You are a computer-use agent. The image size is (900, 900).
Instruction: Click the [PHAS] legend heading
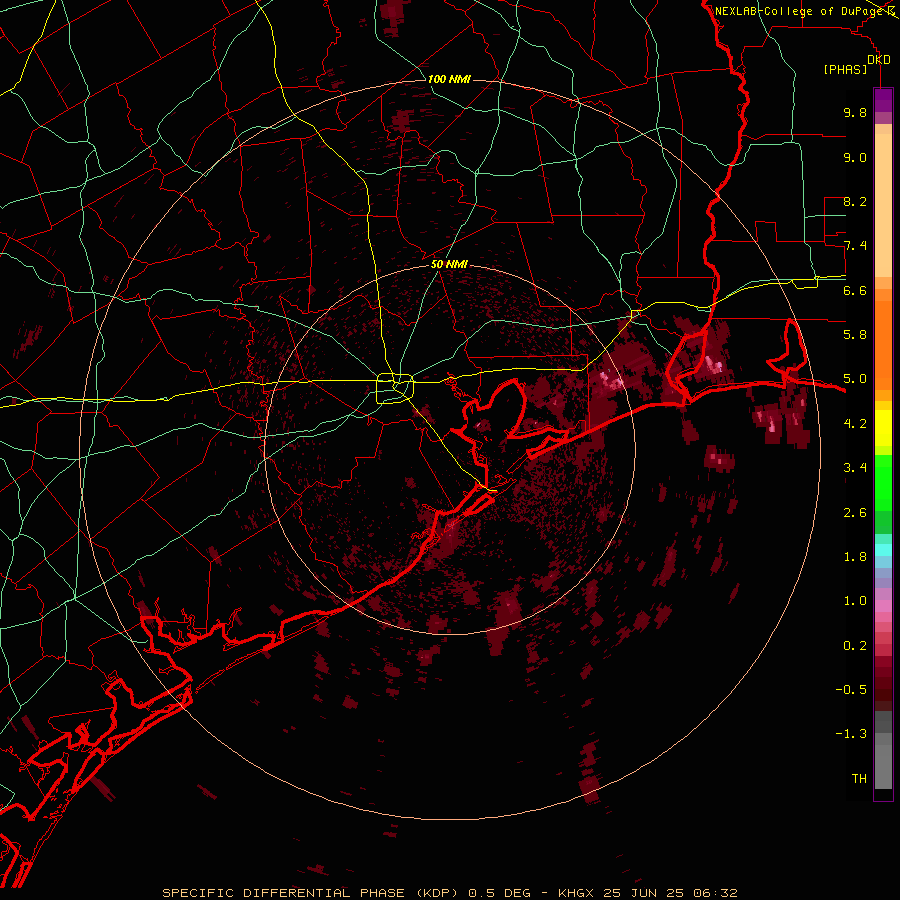coord(845,70)
